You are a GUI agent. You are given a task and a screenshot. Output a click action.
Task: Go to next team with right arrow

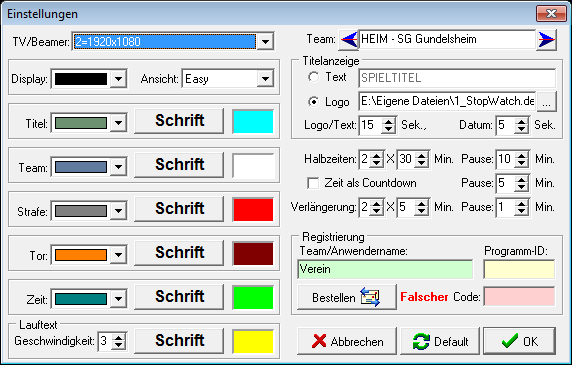[x=546, y=39]
